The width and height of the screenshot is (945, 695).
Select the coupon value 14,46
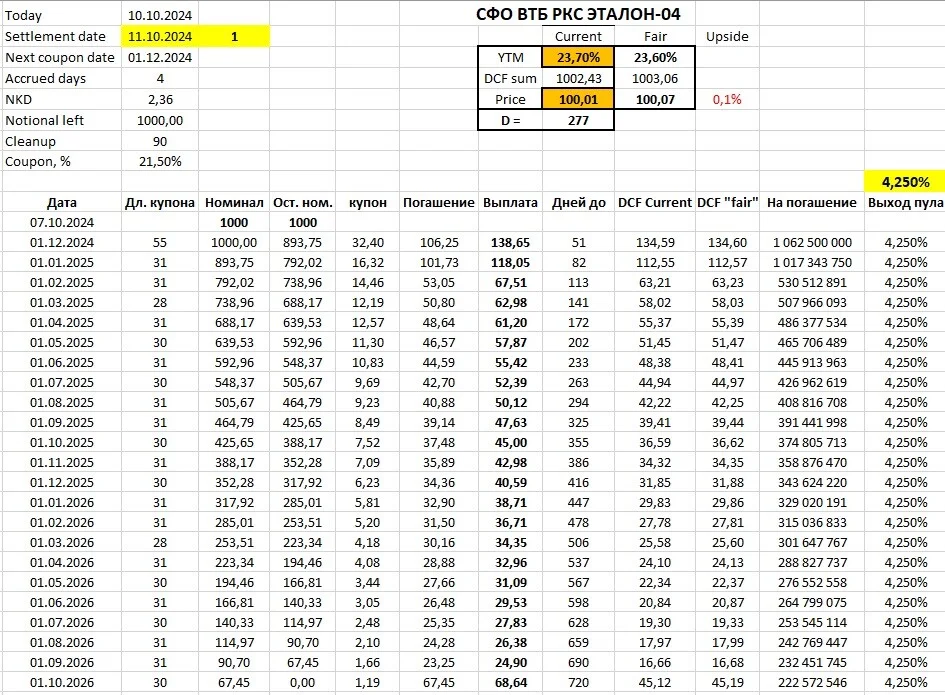(x=368, y=282)
